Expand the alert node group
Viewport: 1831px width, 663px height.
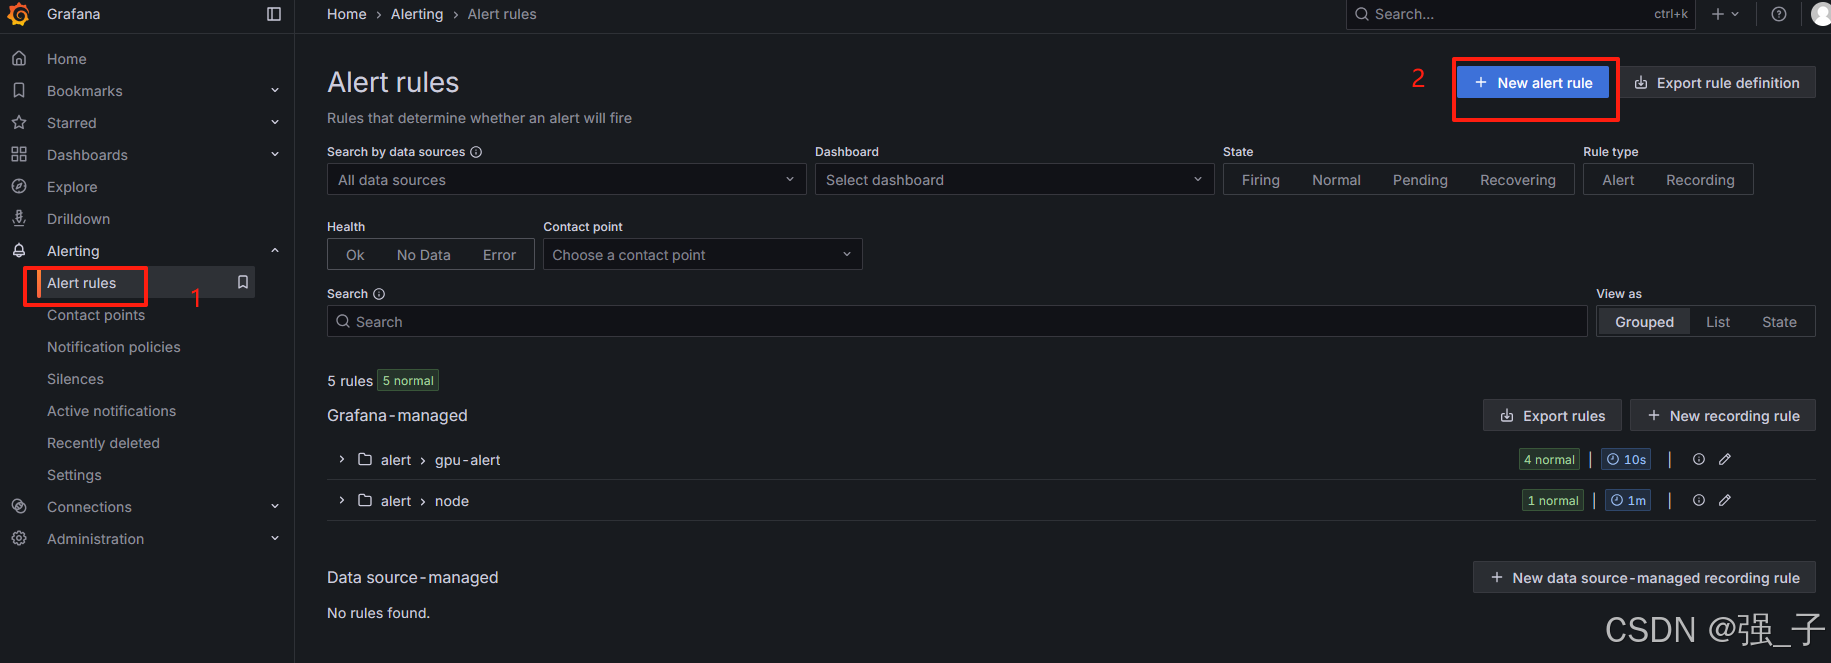tap(342, 501)
